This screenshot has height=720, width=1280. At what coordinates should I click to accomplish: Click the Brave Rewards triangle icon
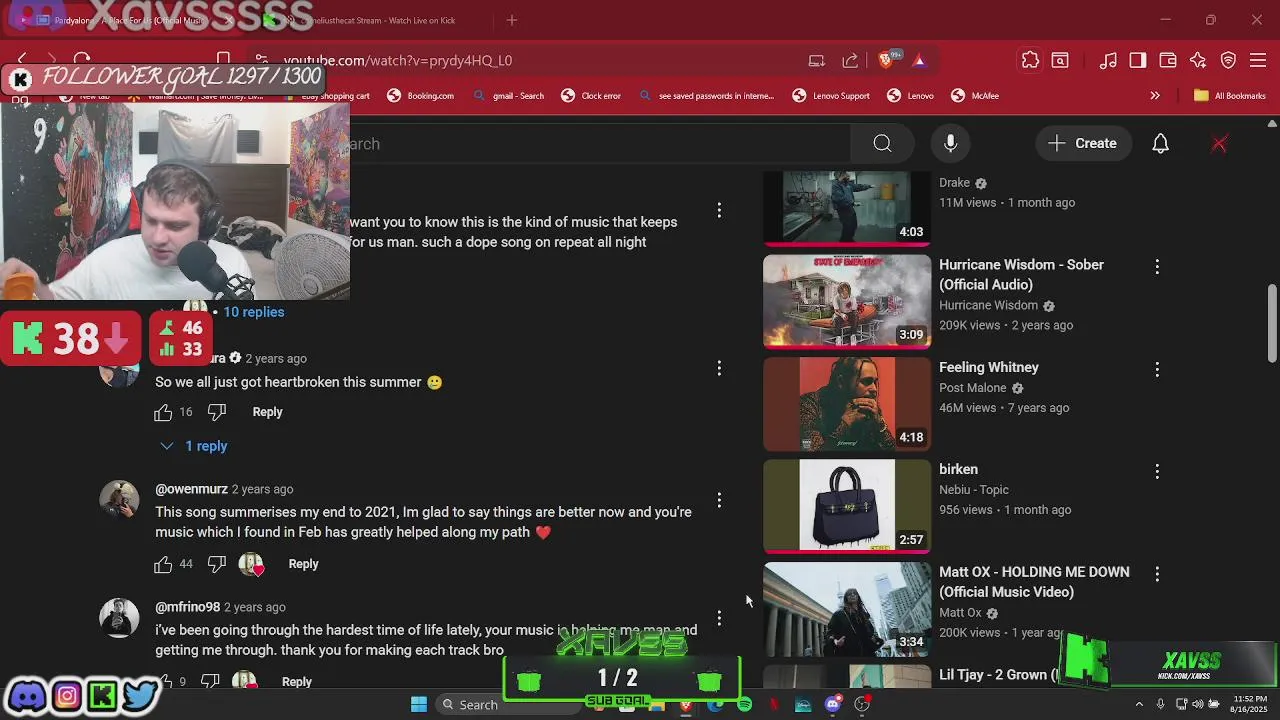[919, 61]
